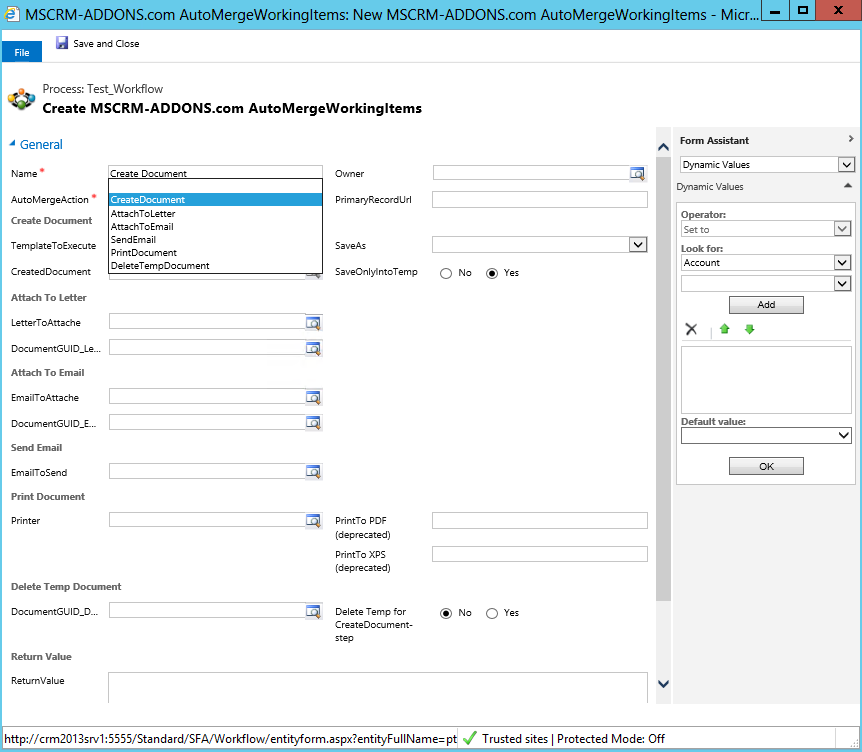Click the DocumentGUID_E... input field

point(207,422)
